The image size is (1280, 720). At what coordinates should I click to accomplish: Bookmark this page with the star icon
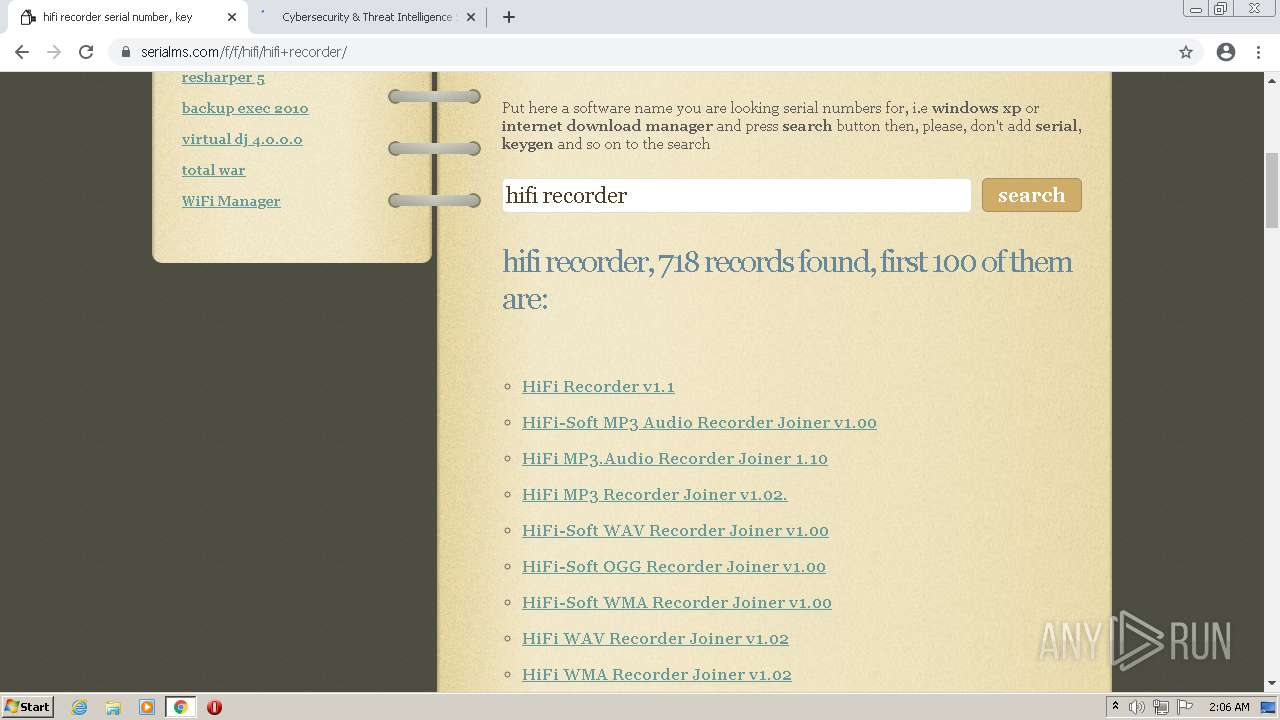[x=1186, y=52]
